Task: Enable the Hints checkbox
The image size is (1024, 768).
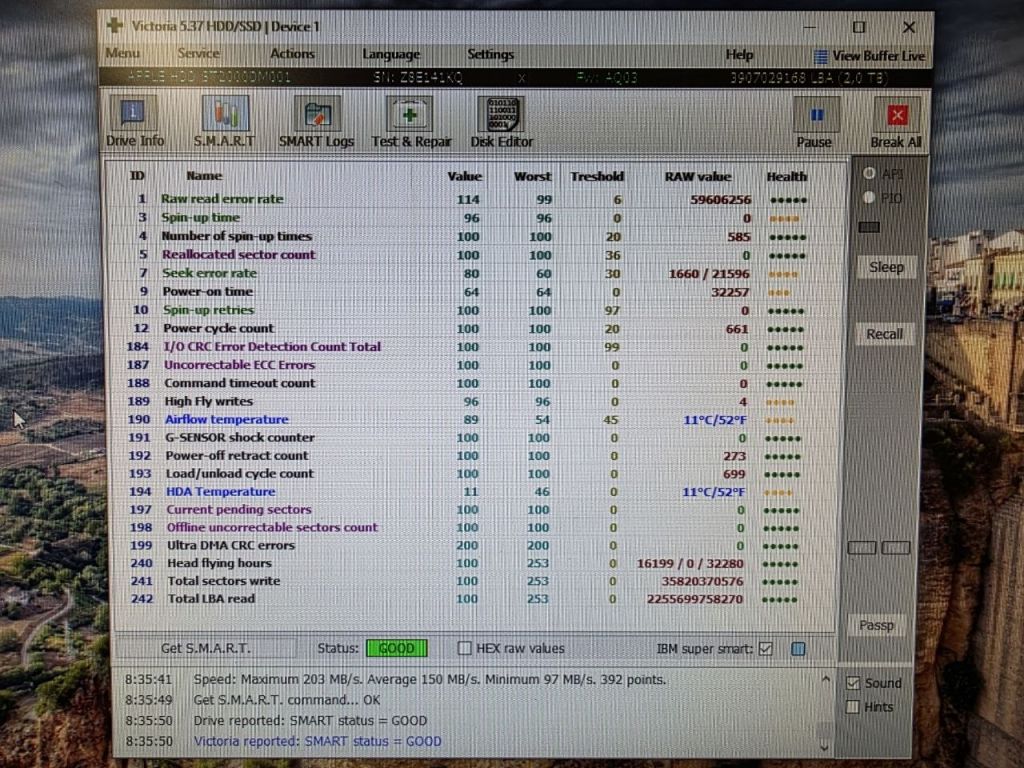Action: coord(852,707)
